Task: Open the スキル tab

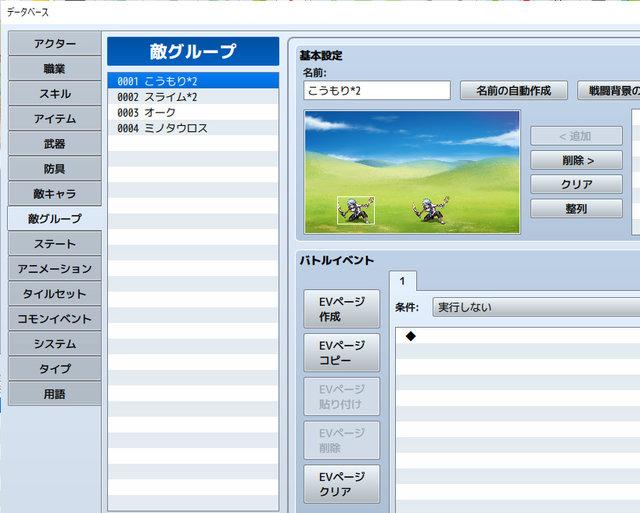Action: (x=55, y=93)
